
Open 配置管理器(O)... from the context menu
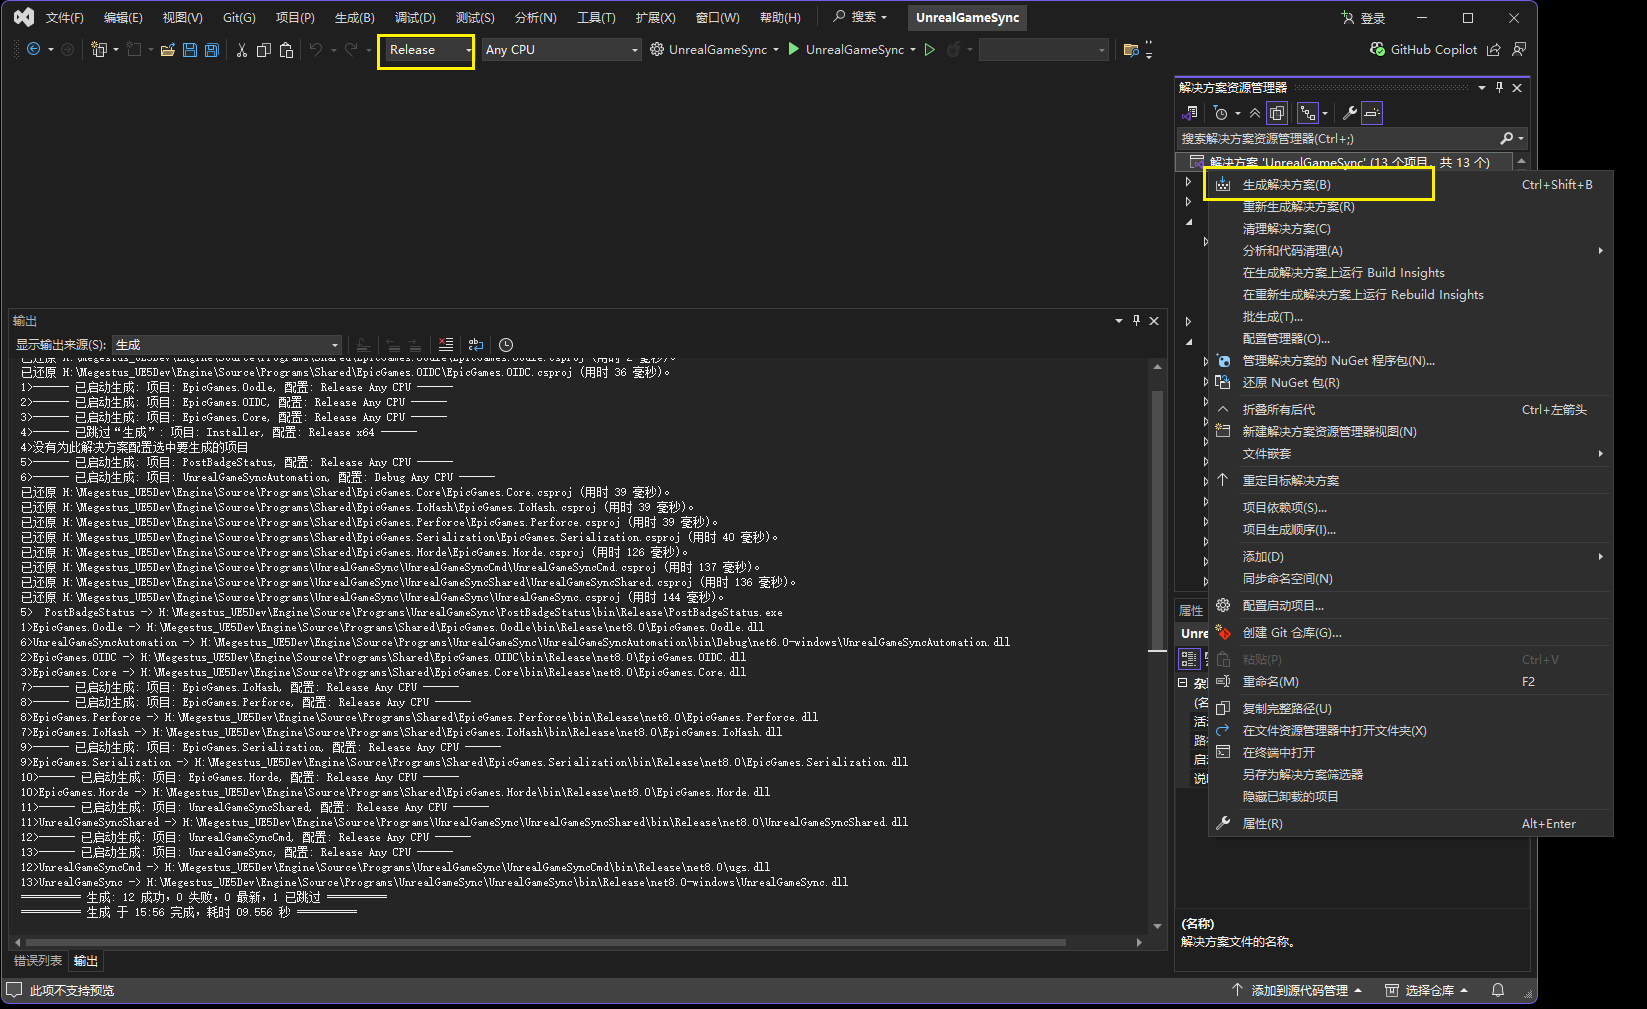[x=1410, y=339]
